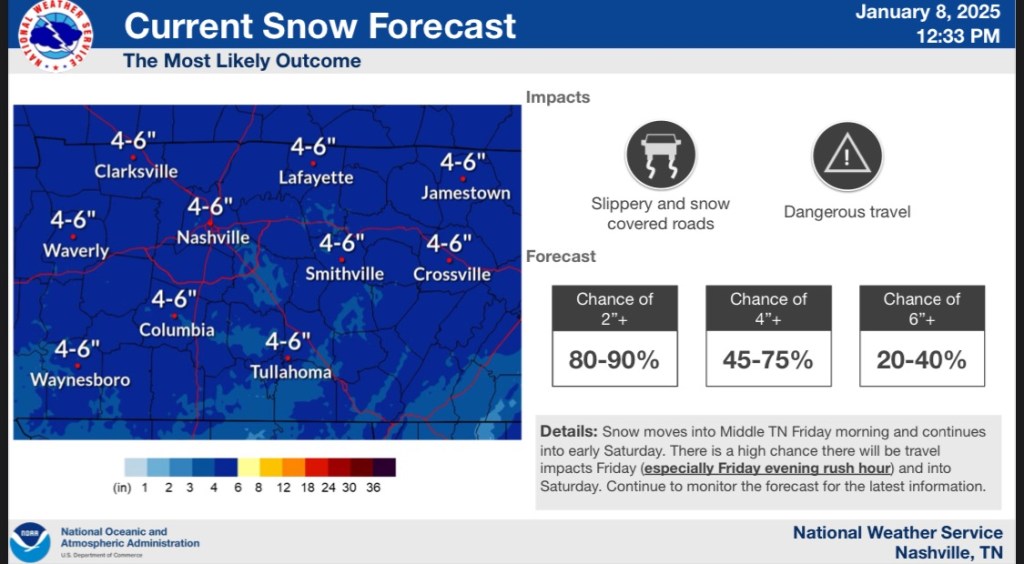Click the NOAA logo at bottom left
This screenshot has height=564, width=1024.
[30, 541]
